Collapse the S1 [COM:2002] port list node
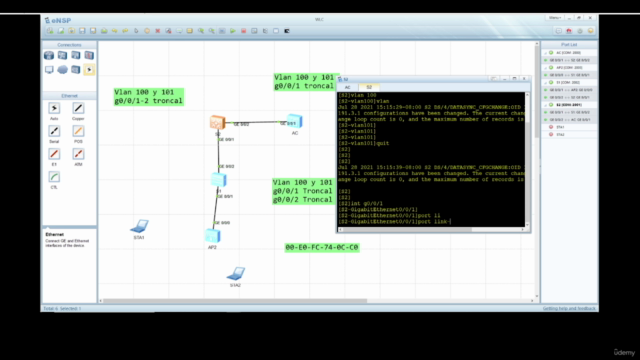 (546, 82)
